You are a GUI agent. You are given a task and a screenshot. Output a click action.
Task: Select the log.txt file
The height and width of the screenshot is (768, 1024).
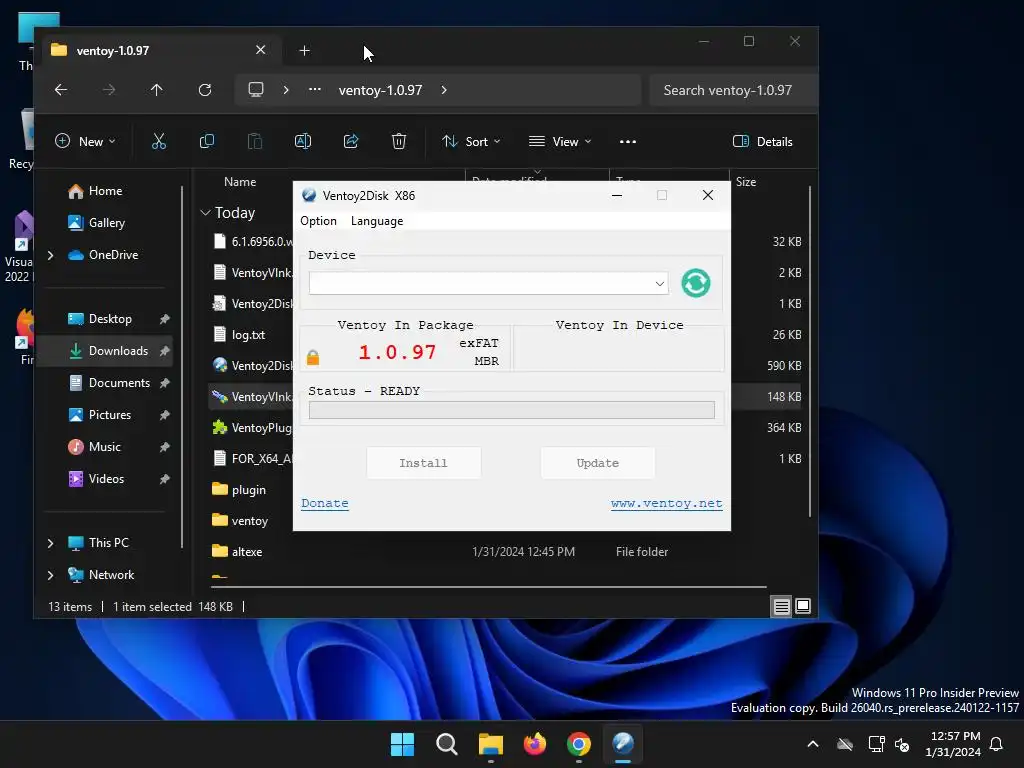tap(248, 335)
